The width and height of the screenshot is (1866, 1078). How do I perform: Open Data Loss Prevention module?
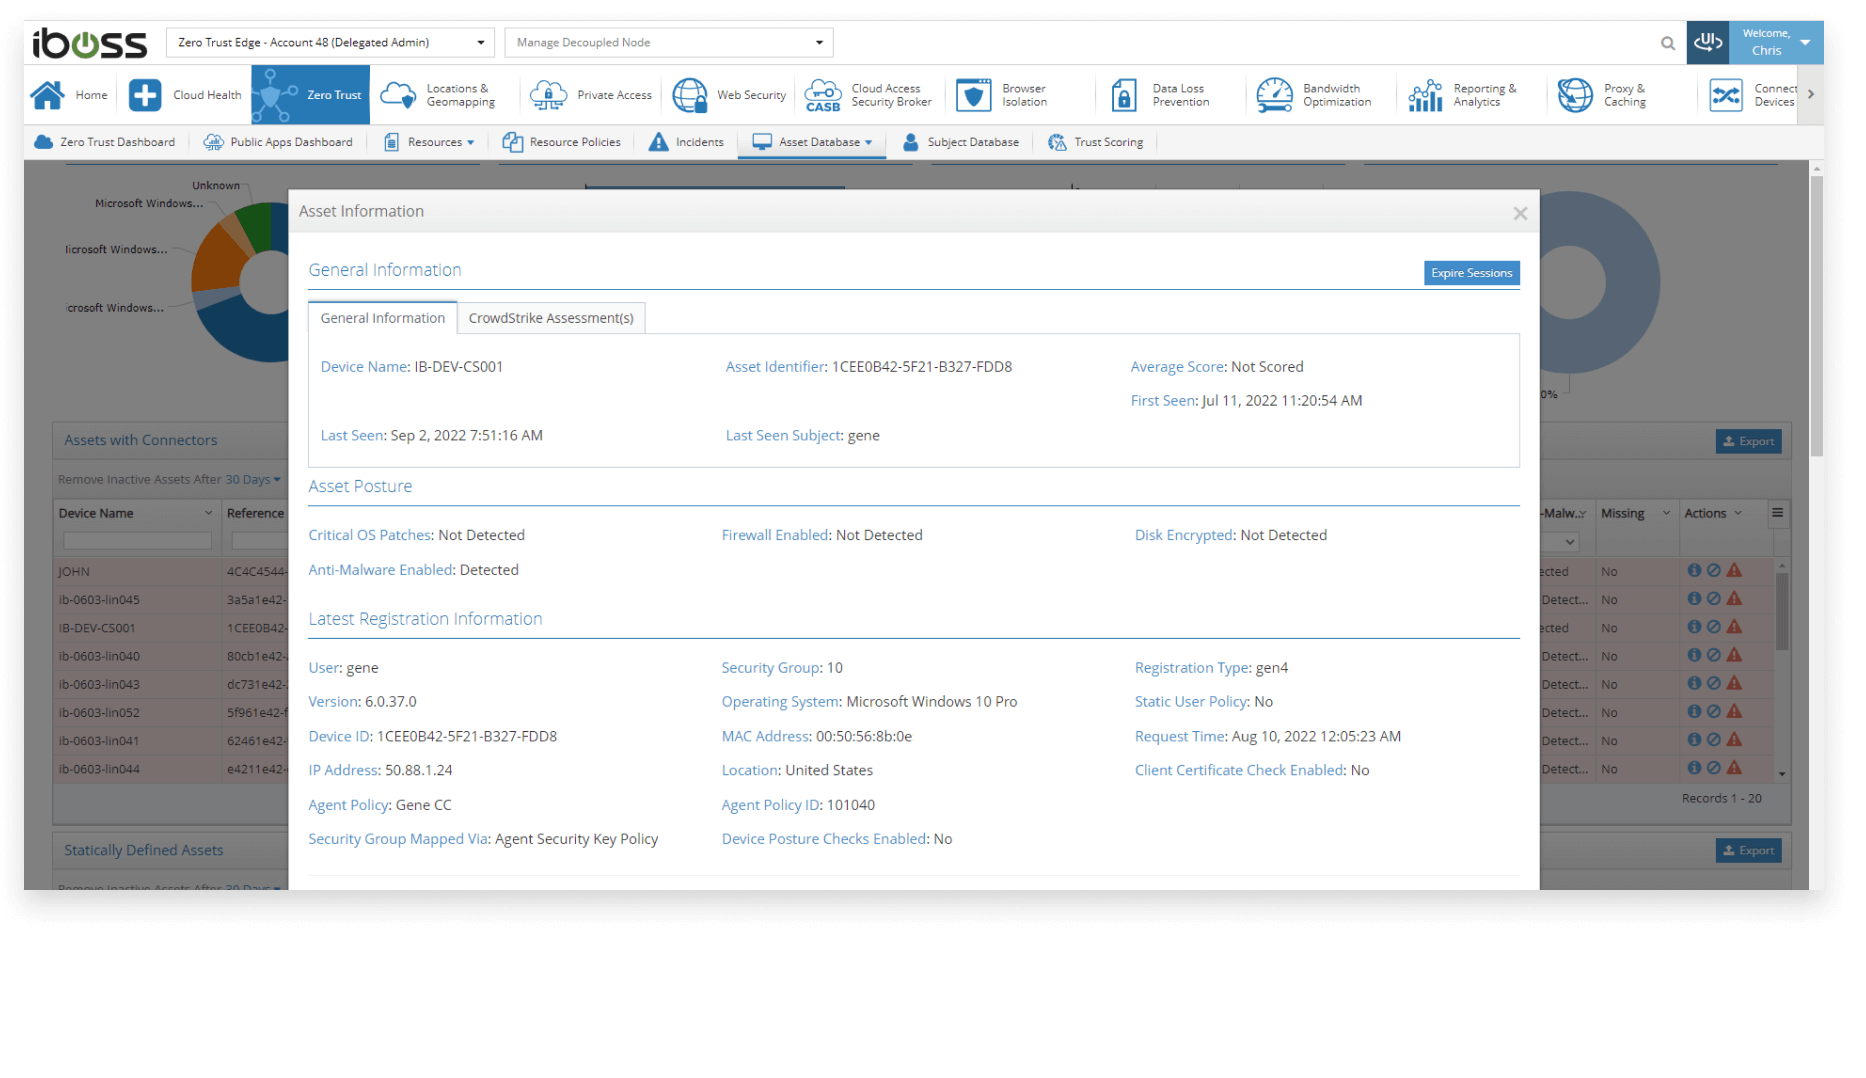click(x=1160, y=95)
